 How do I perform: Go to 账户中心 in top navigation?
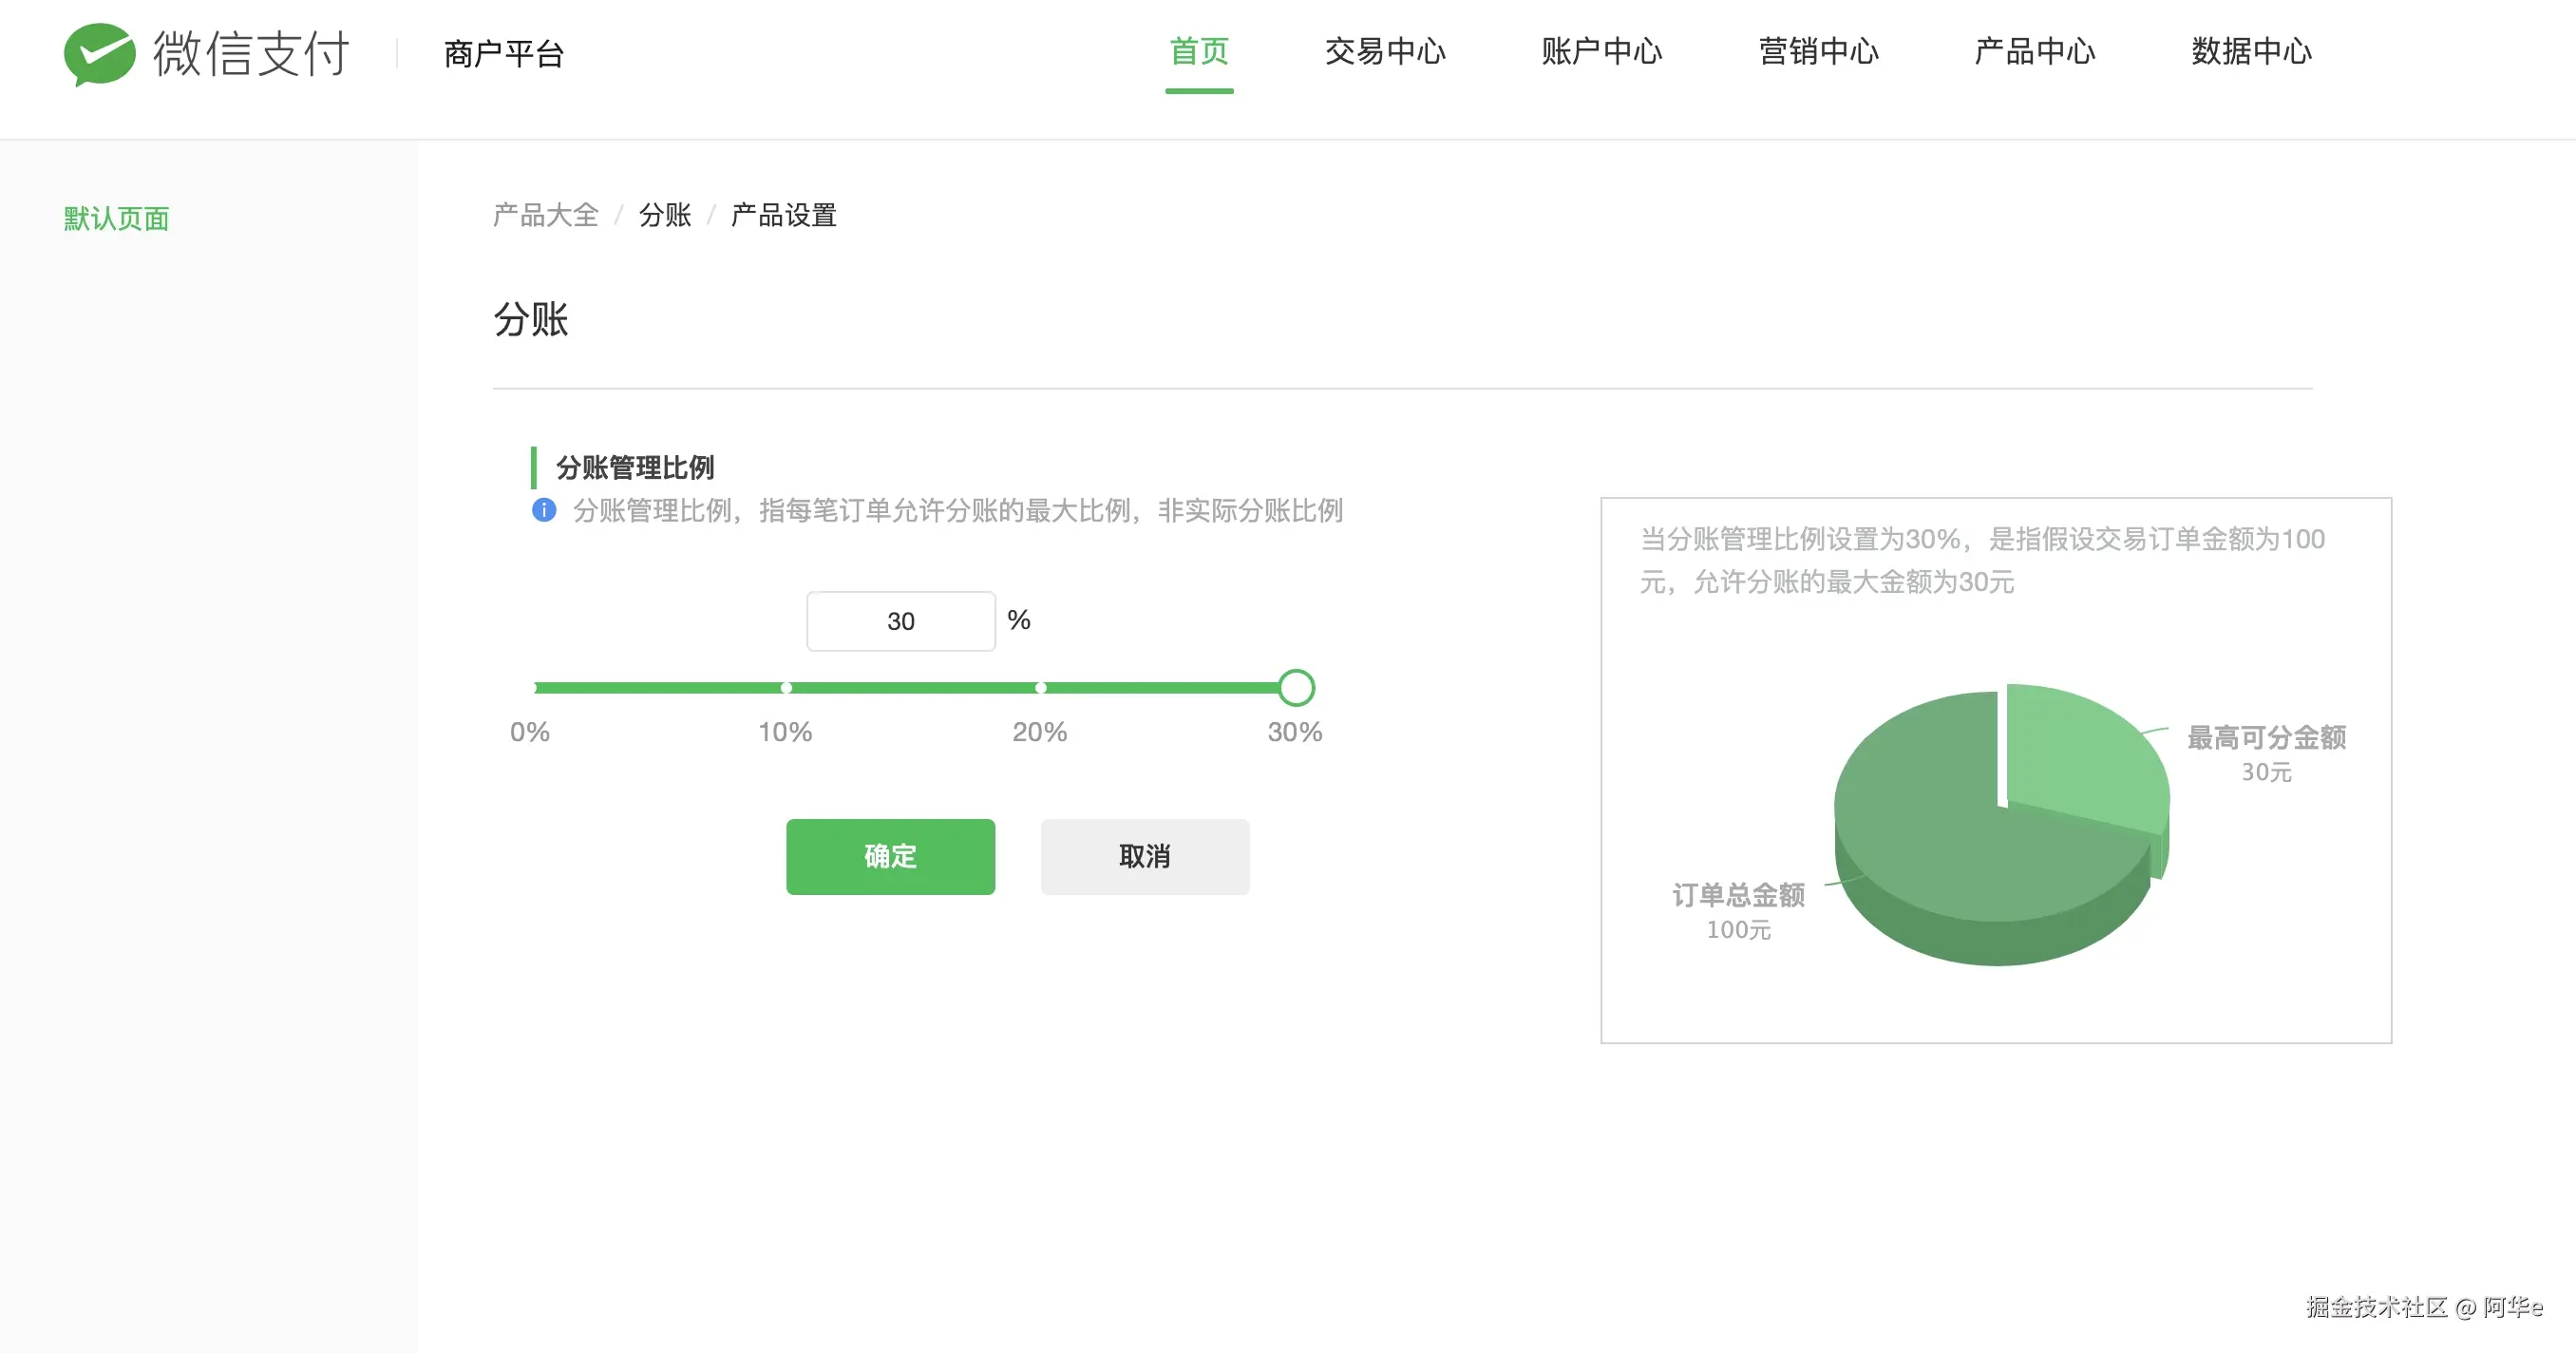coord(1601,52)
